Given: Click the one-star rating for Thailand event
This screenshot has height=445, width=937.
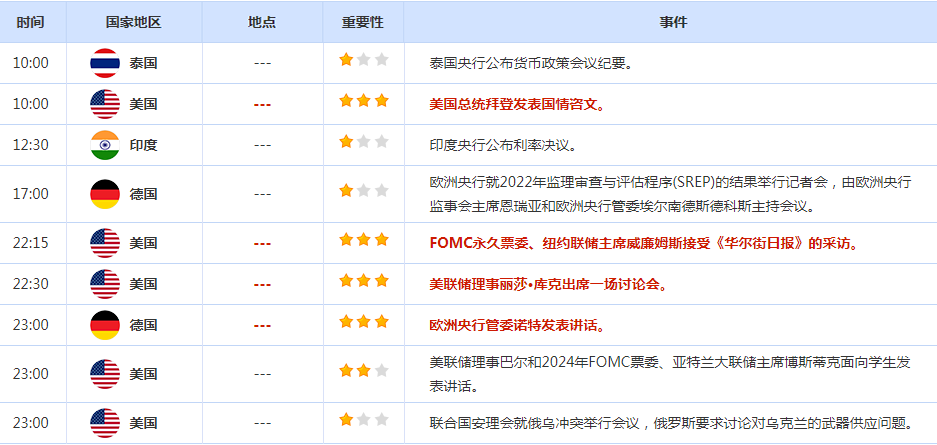Looking at the screenshot, I should (x=363, y=61).
